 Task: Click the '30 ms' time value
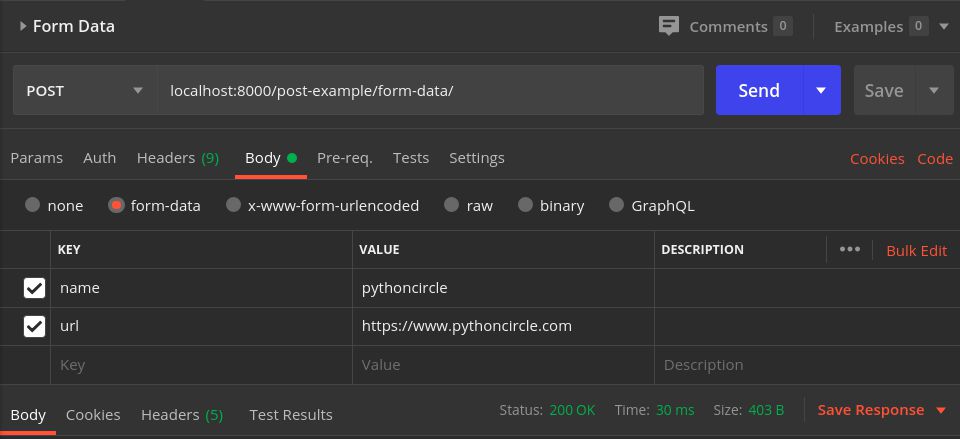tap(675, 410)
